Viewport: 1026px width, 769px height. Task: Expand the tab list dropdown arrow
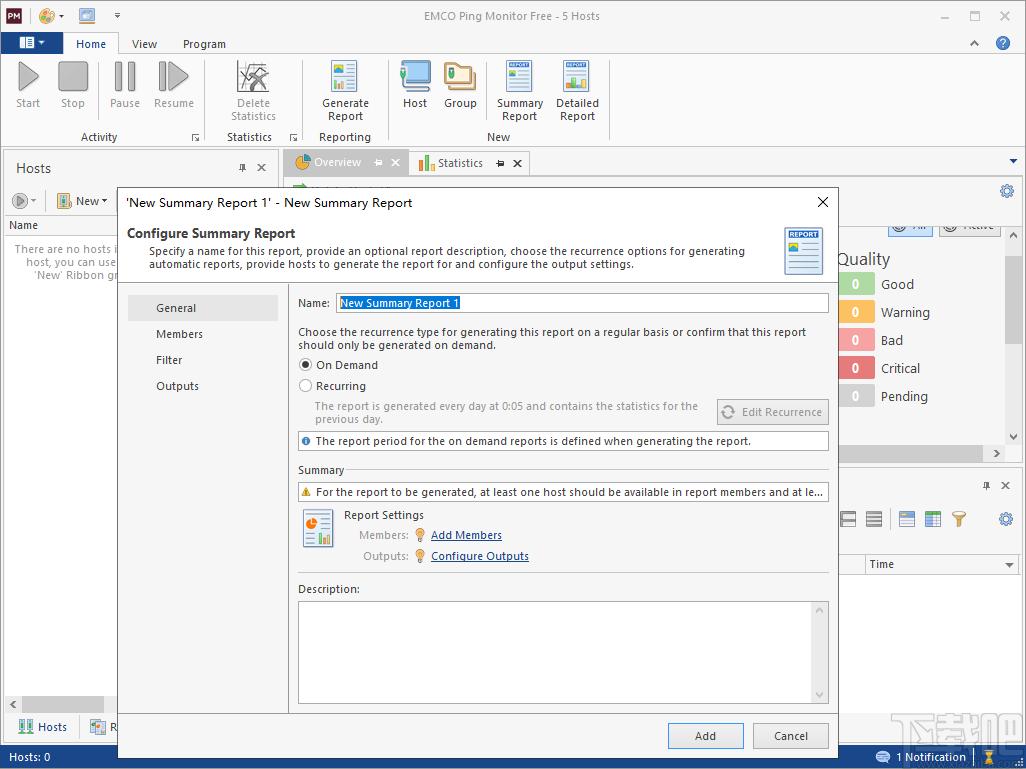coord(1013,162)
